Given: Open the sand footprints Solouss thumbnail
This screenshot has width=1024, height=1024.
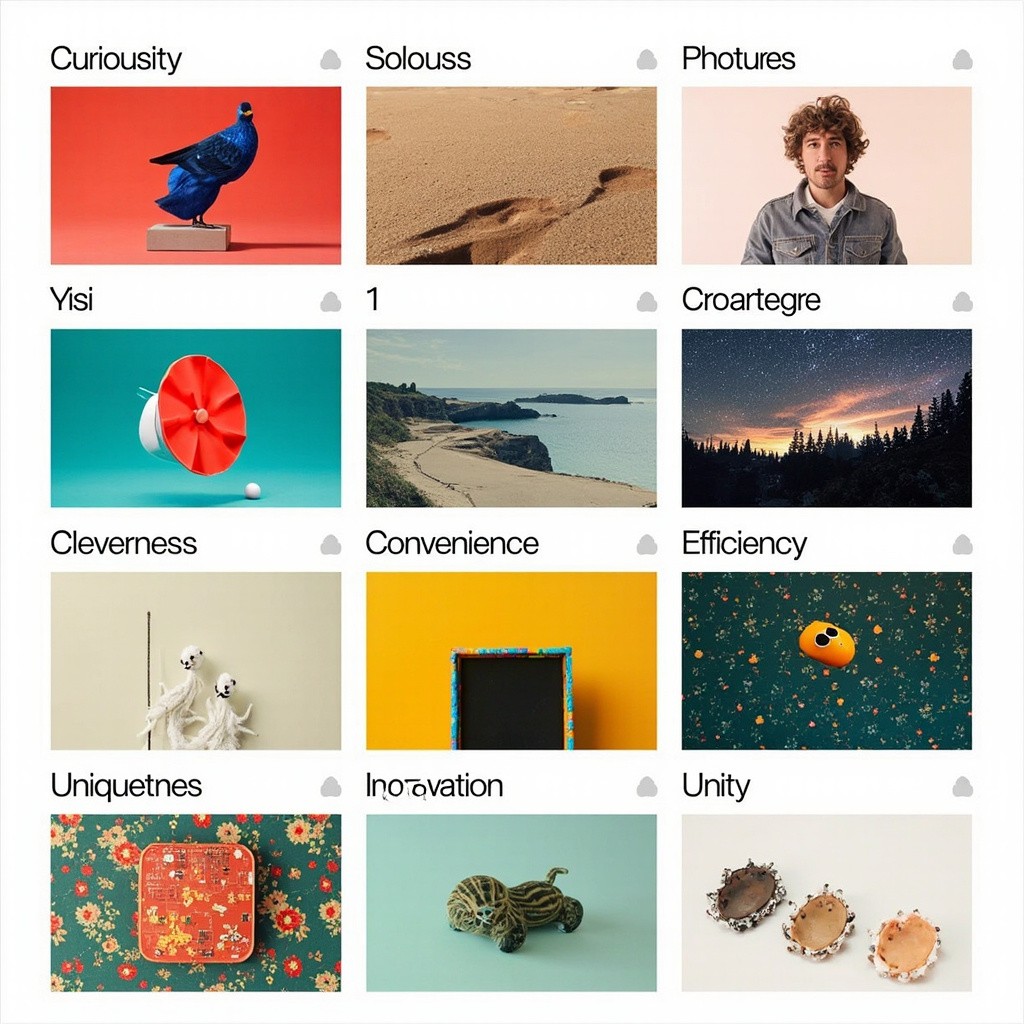Looking at the screenshot, I should (511, 176).
